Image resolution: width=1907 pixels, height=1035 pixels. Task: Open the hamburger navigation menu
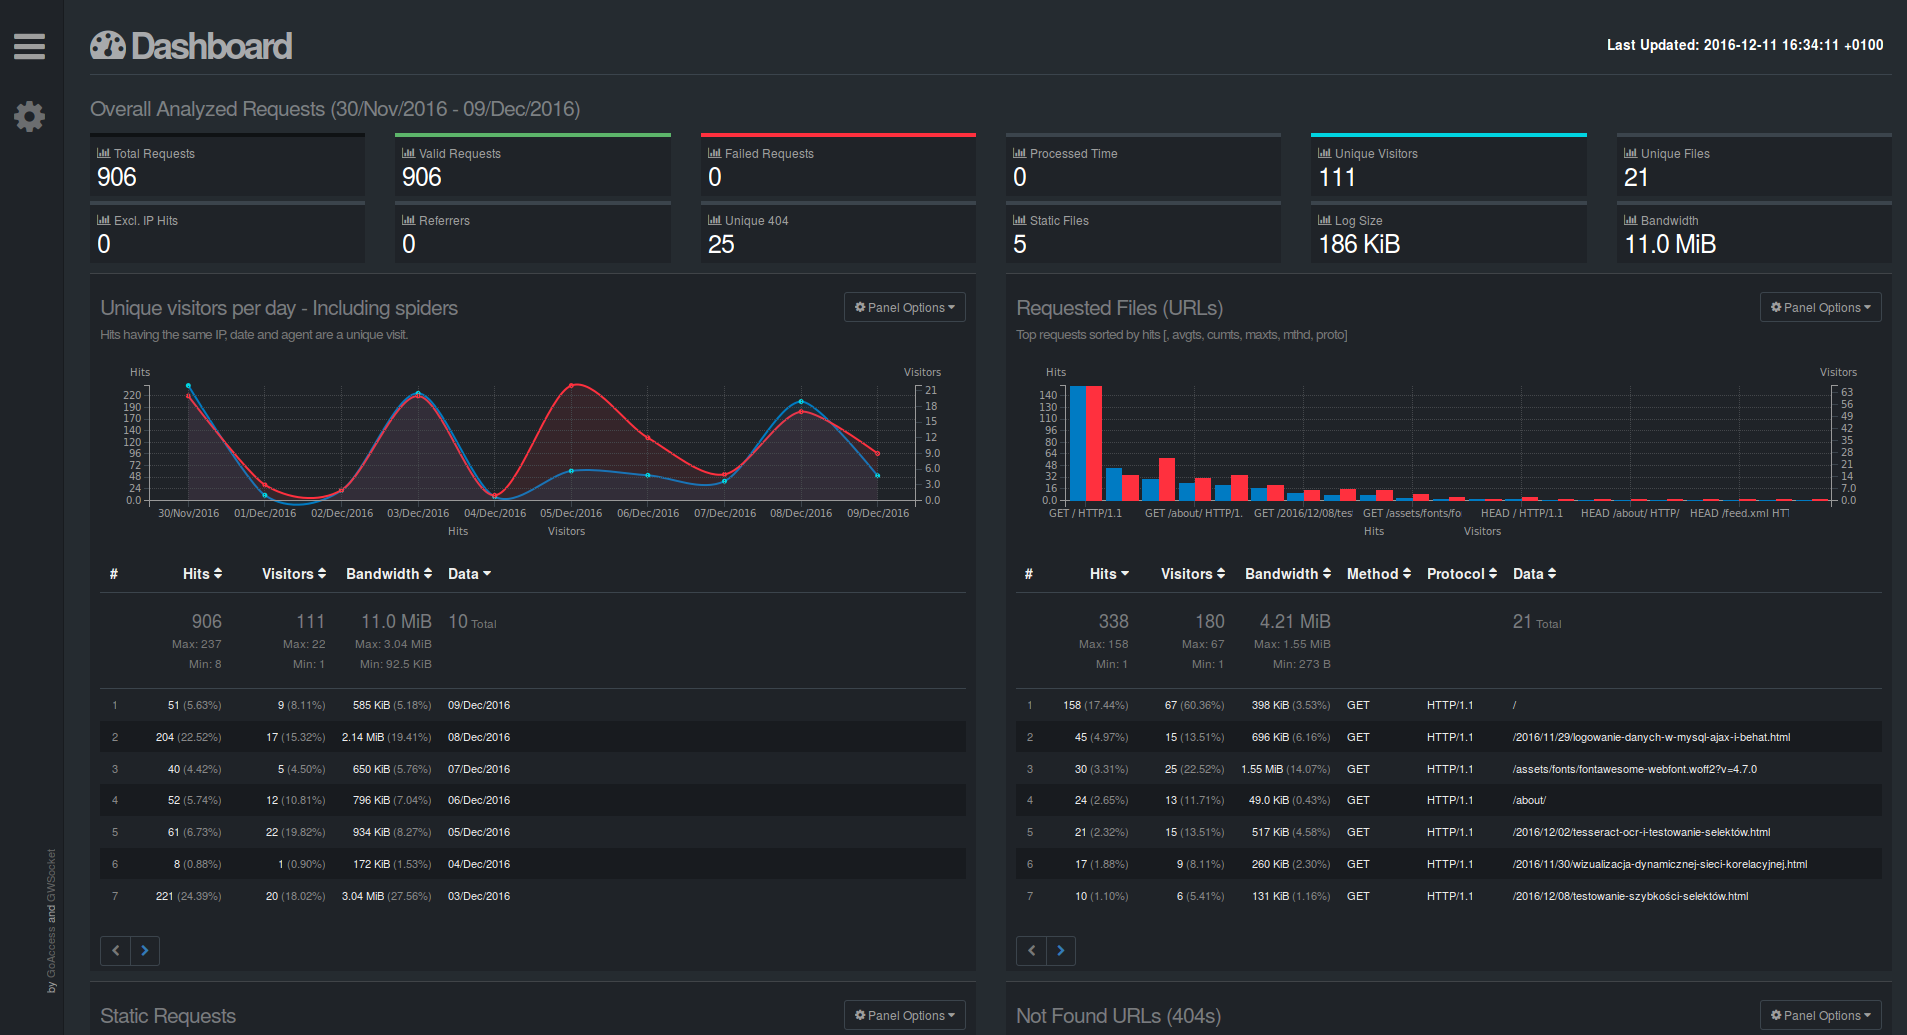29,46
